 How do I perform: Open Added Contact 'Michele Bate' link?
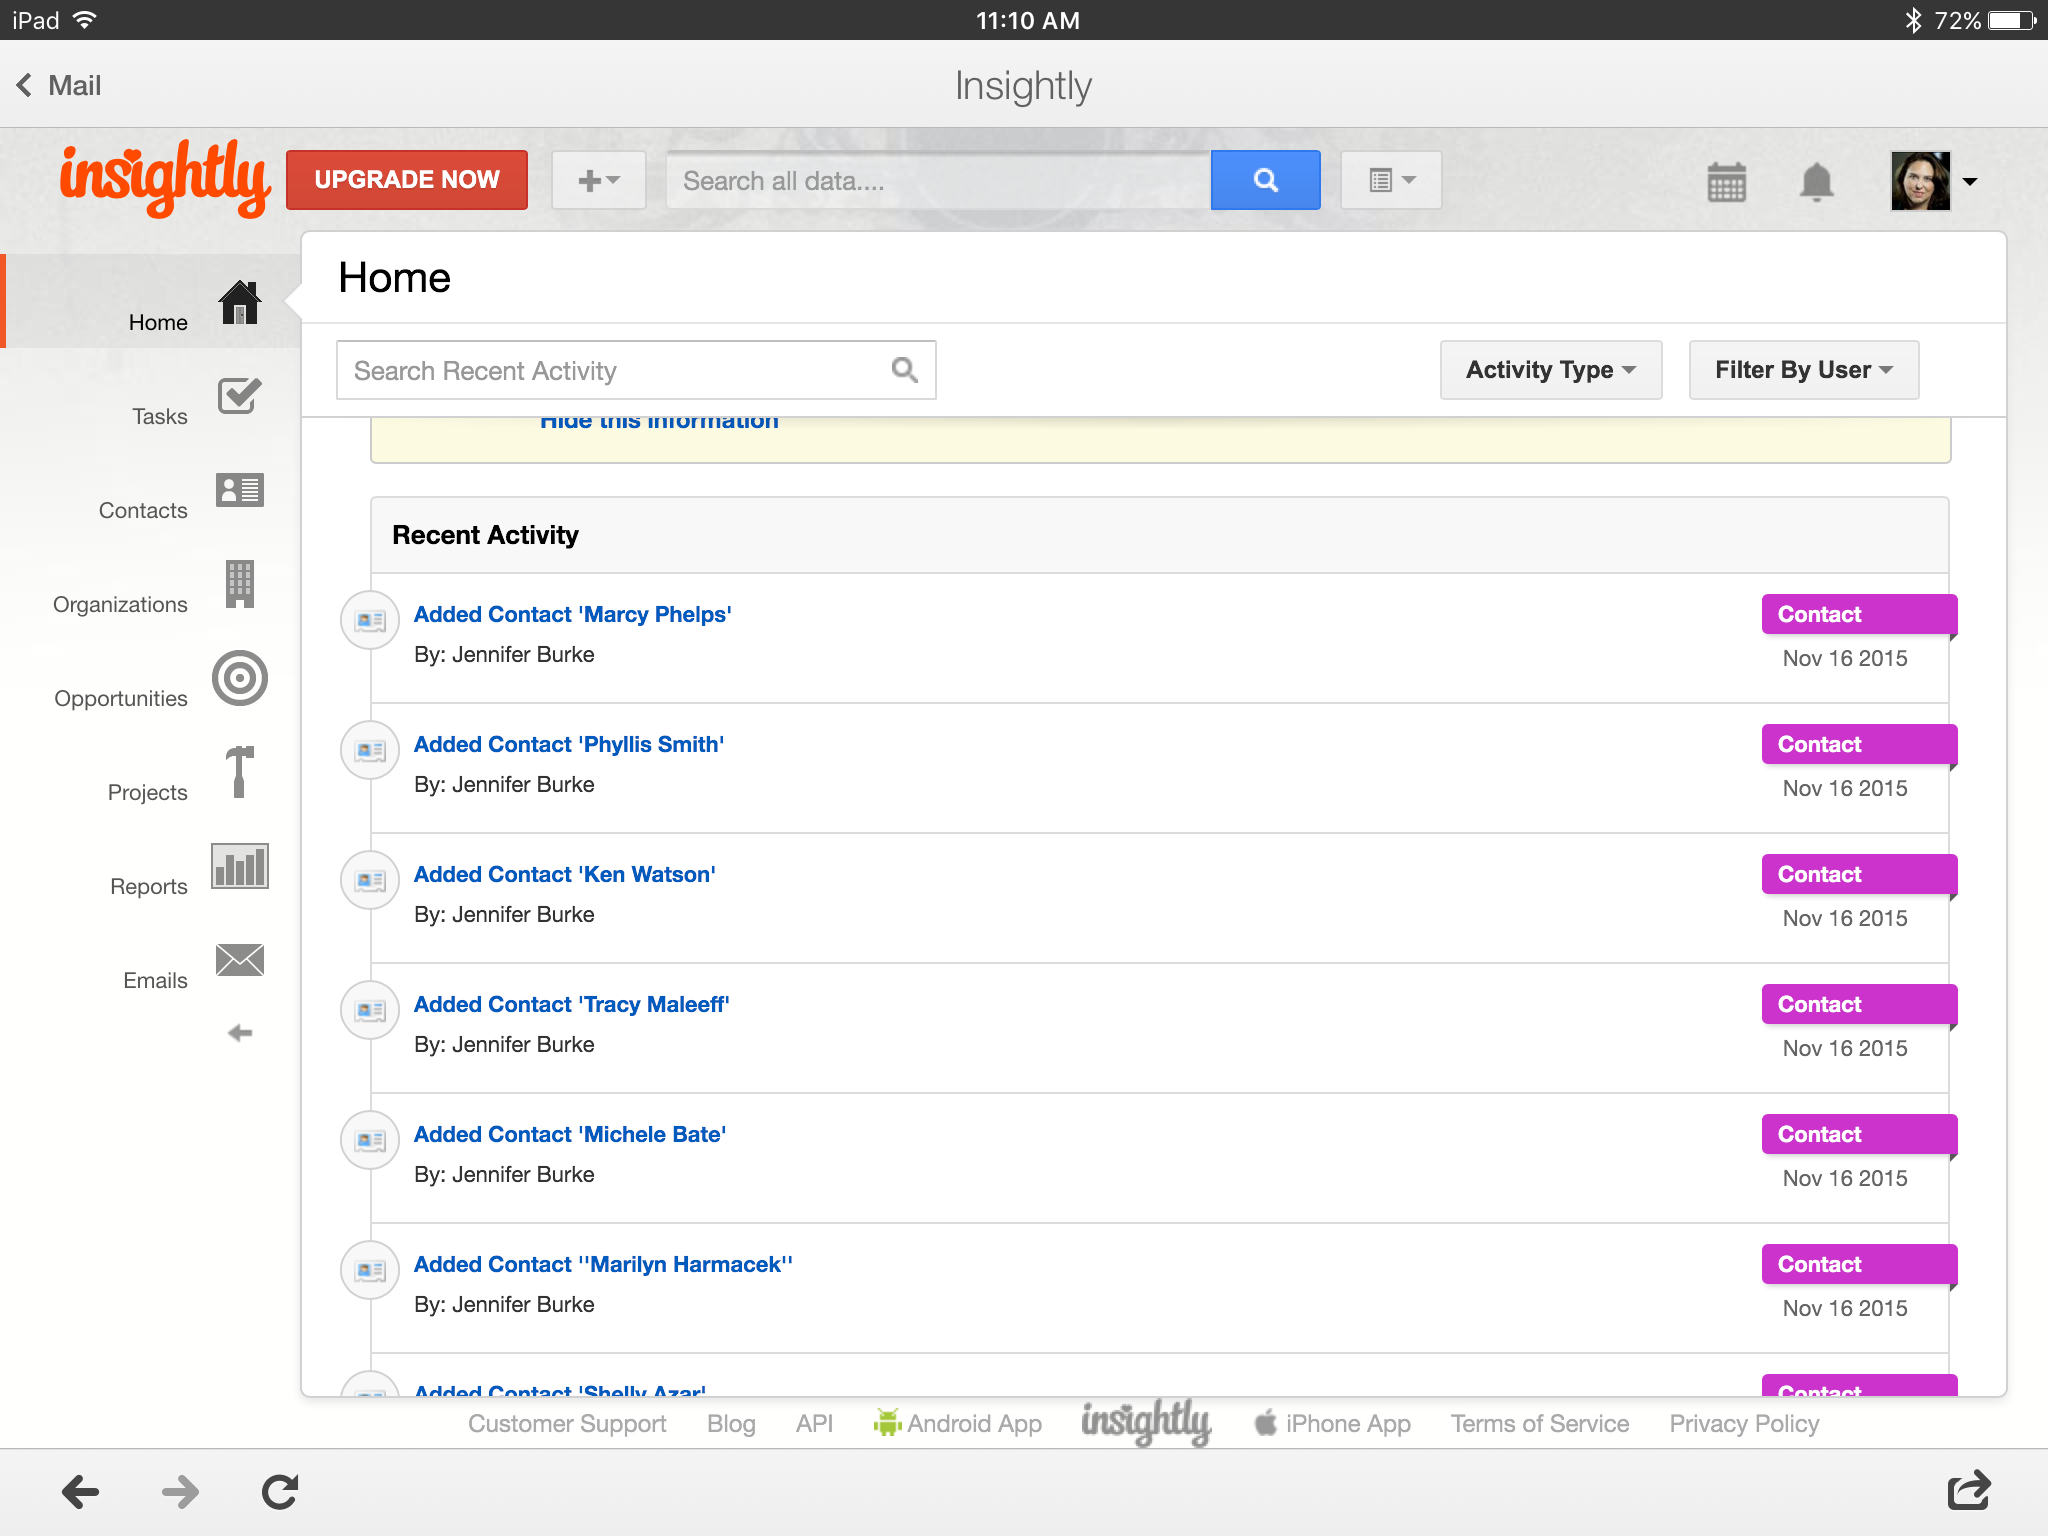click(570, 1134)
